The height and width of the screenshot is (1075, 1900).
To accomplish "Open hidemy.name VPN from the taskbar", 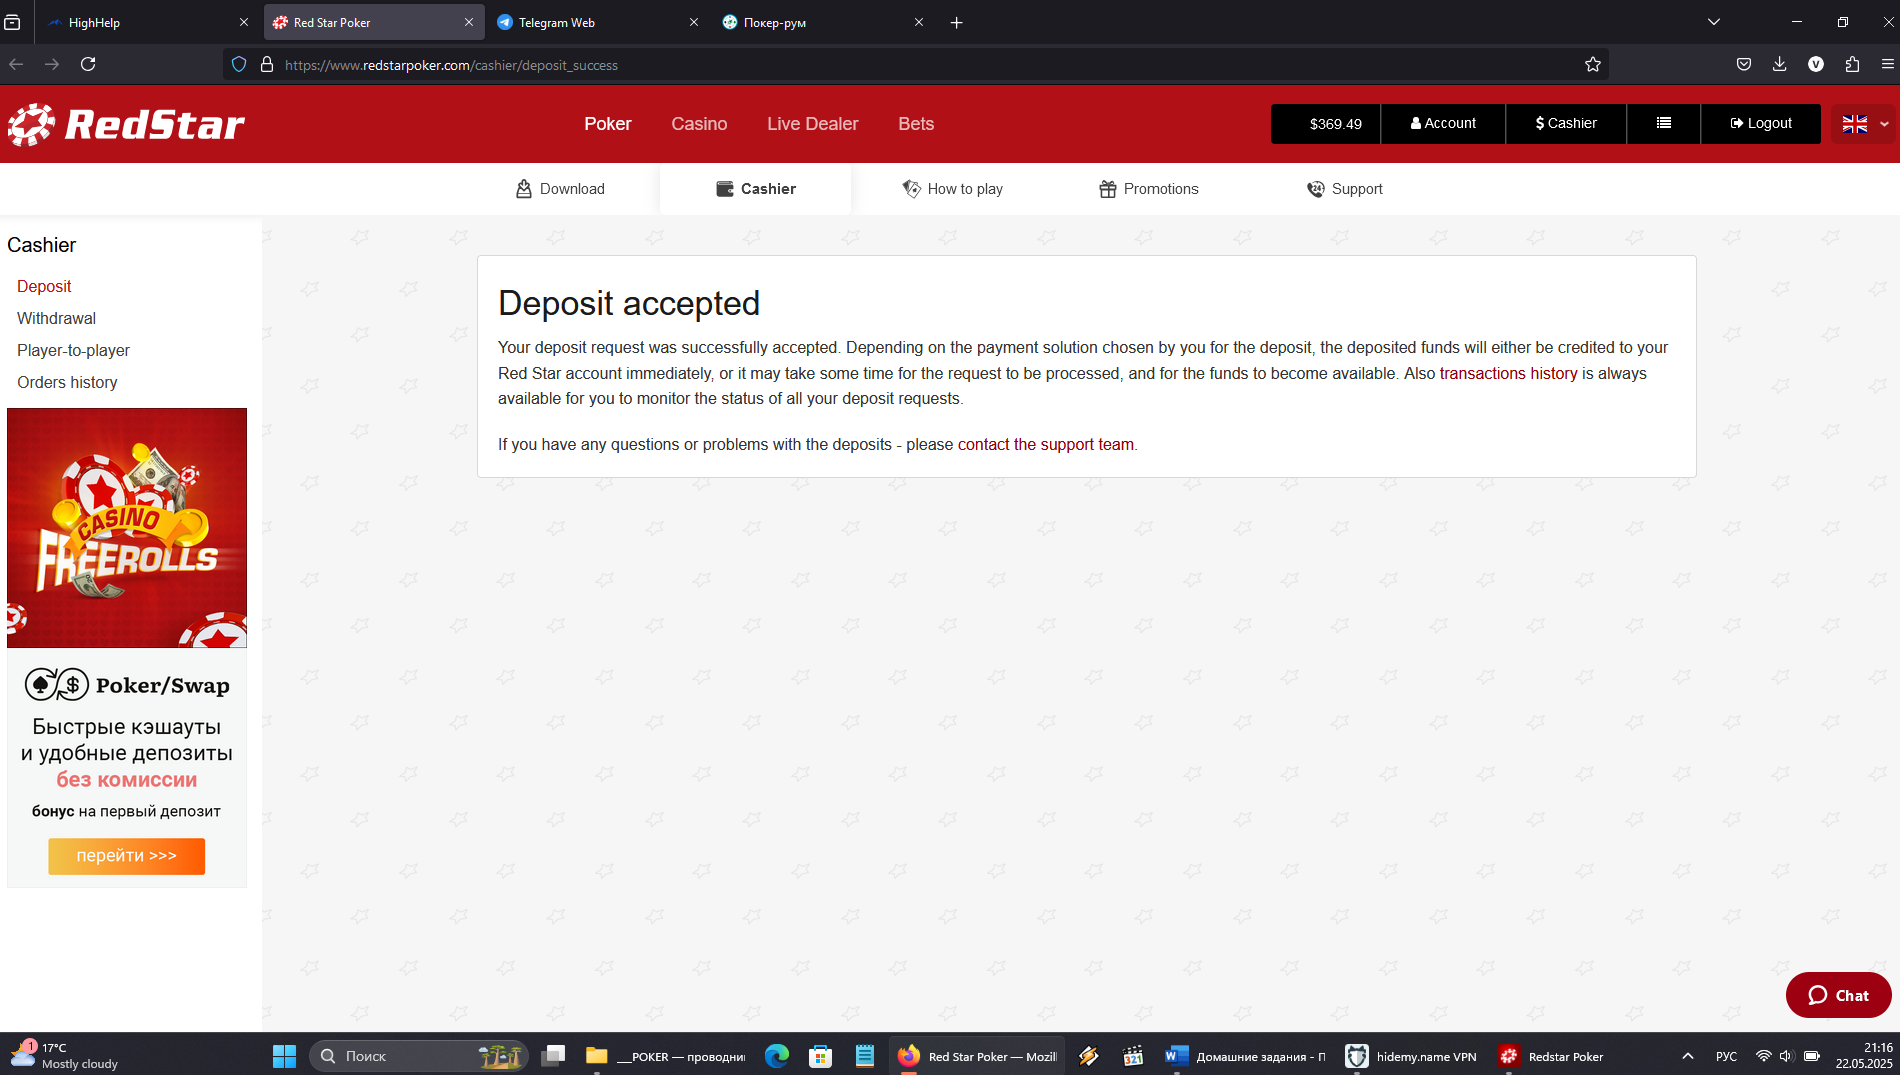I will point(1411,1056).
